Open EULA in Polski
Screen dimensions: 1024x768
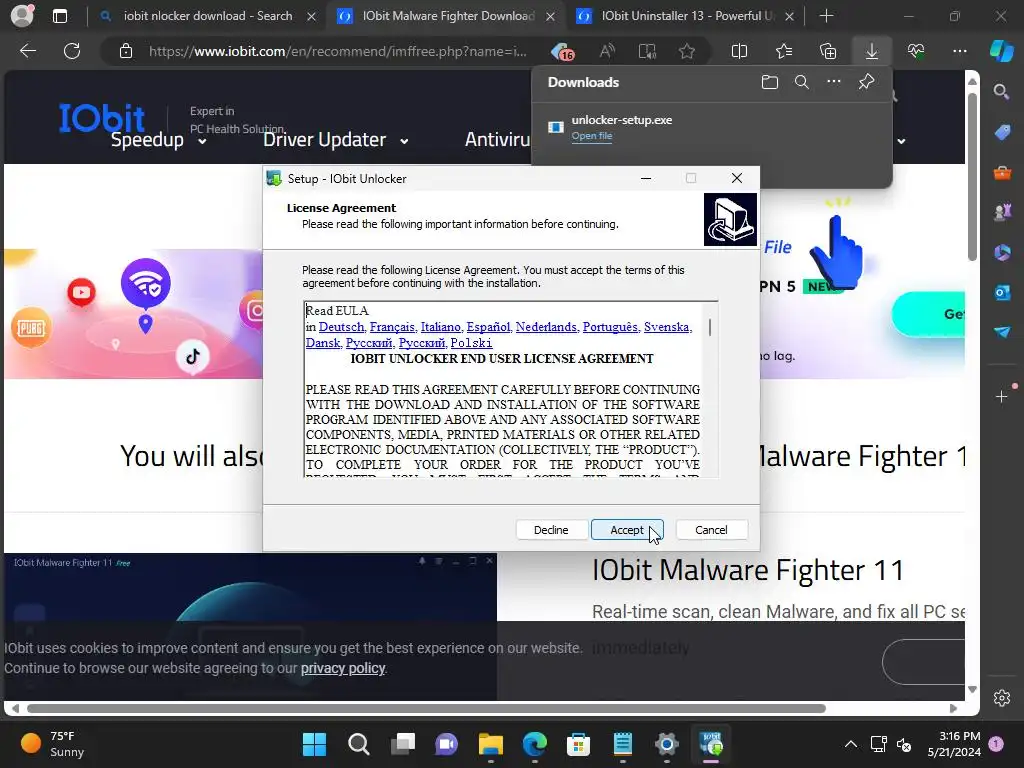[x=471, y=343]
